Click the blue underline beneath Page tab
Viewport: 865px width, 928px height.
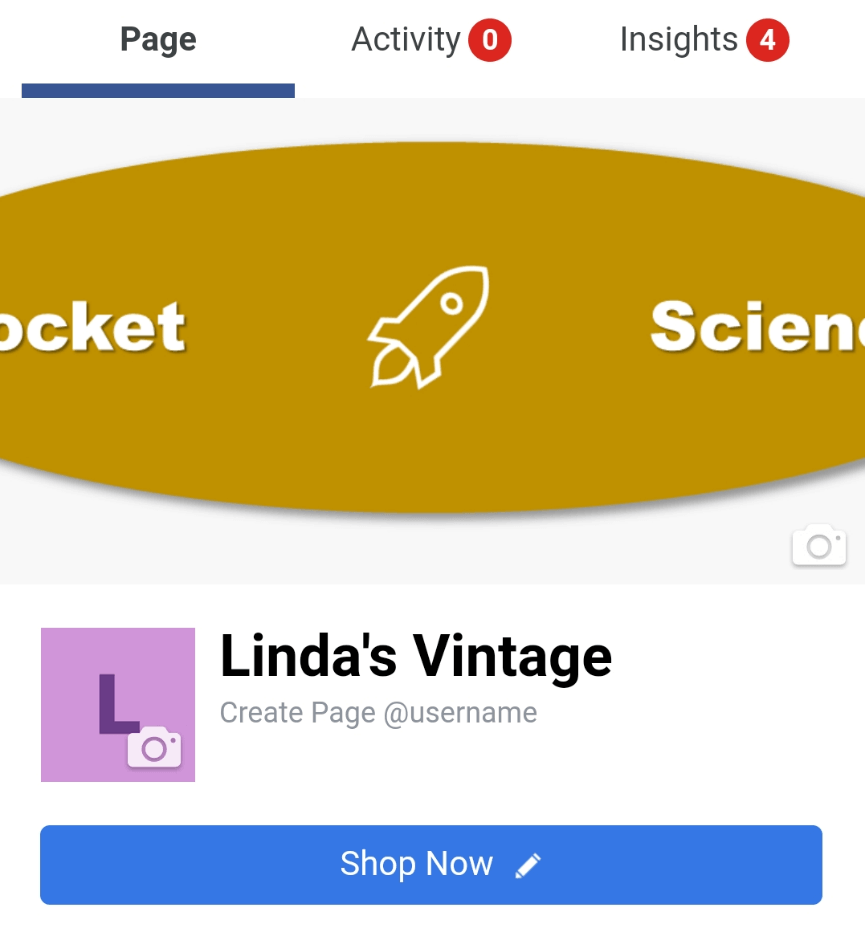[x=158, y=91]
